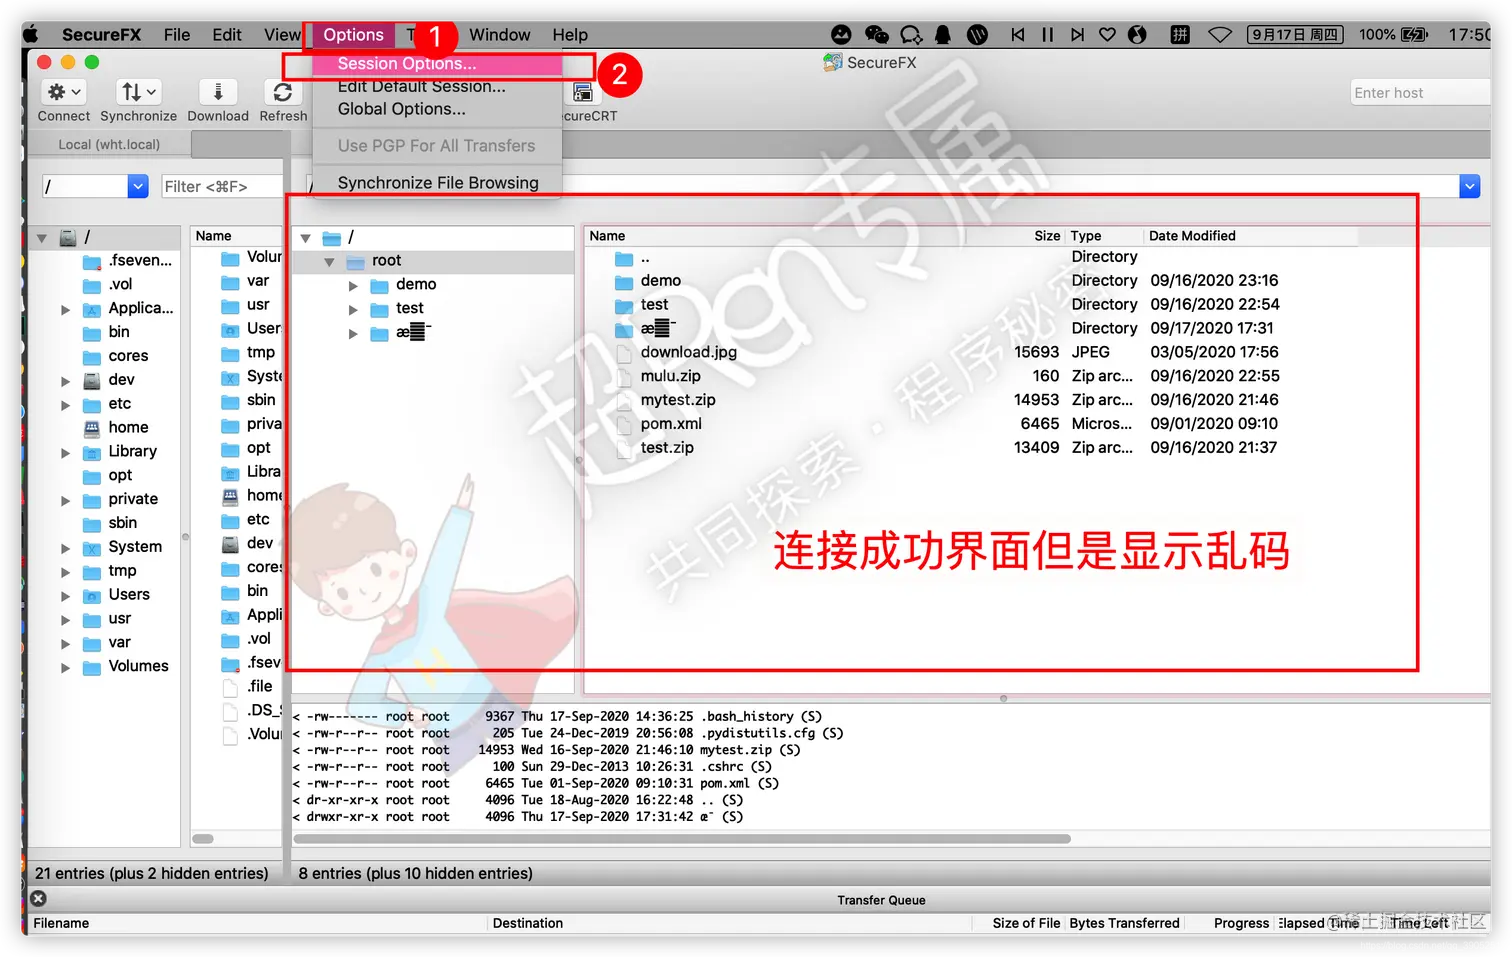
Task: Click into the Filter field
Action: coord(220,186)
